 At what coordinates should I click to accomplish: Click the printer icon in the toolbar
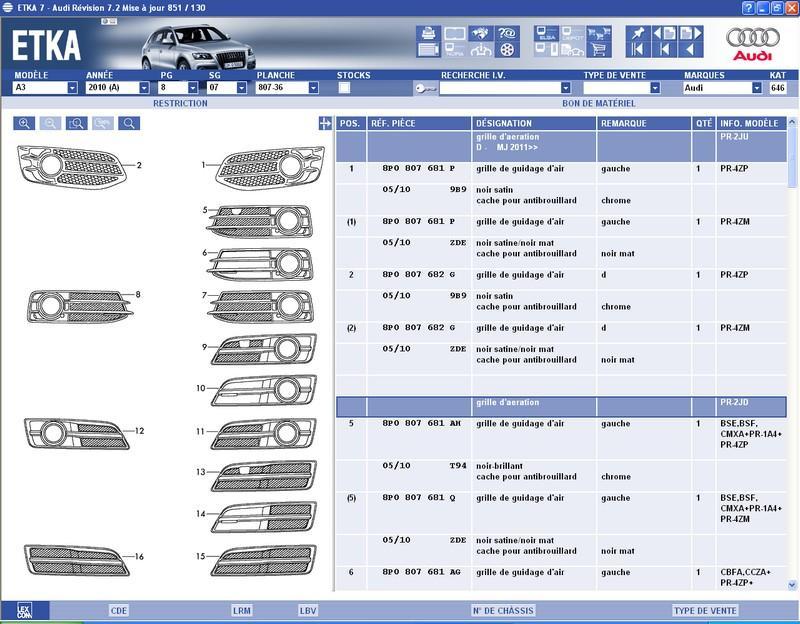coord(428,33)
